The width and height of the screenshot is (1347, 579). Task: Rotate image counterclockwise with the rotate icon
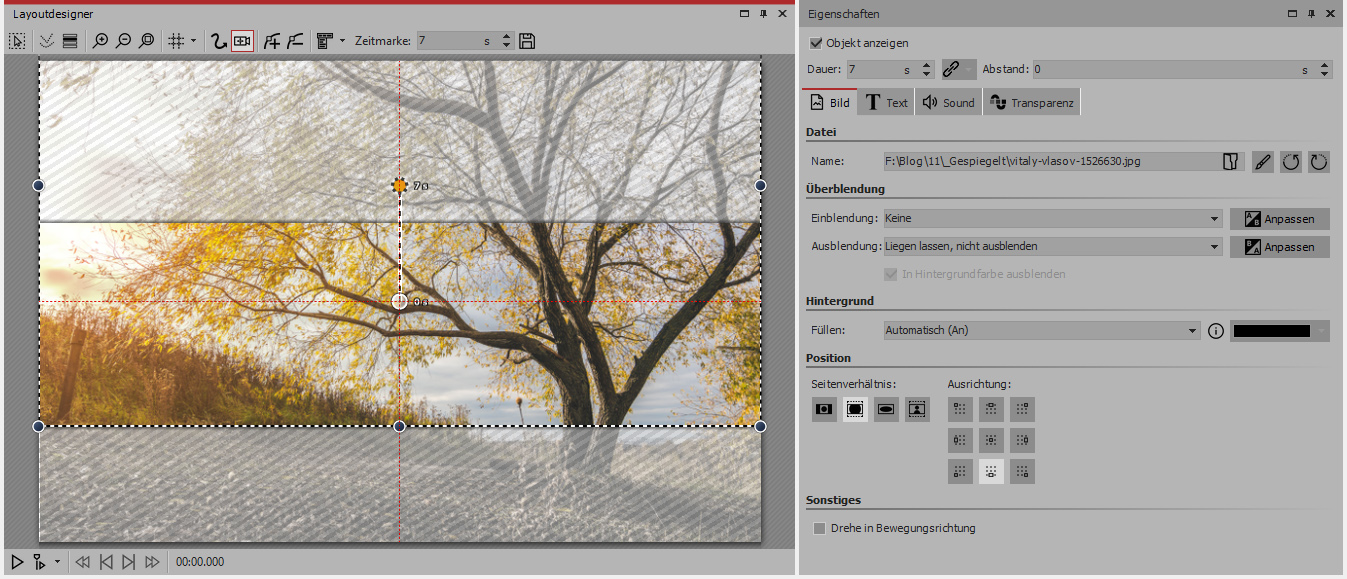[x=1291, y=161]
